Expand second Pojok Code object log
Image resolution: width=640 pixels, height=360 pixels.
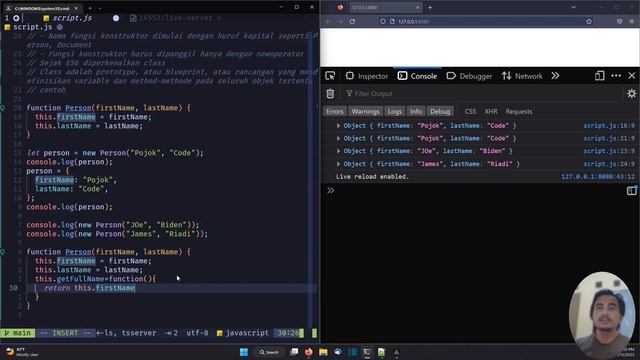coord(338,138)
